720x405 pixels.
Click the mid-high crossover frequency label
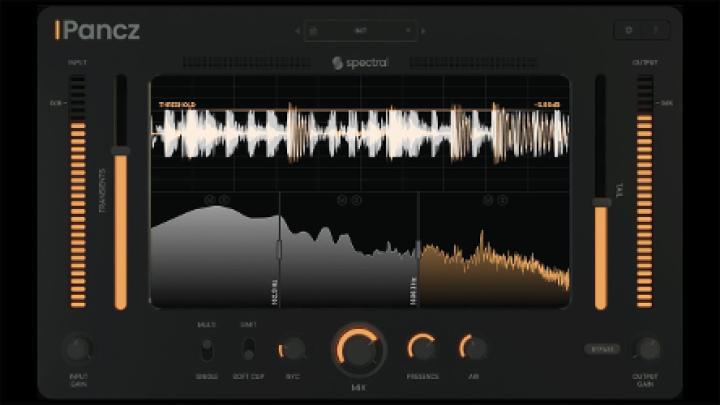(x=413, y=291)
